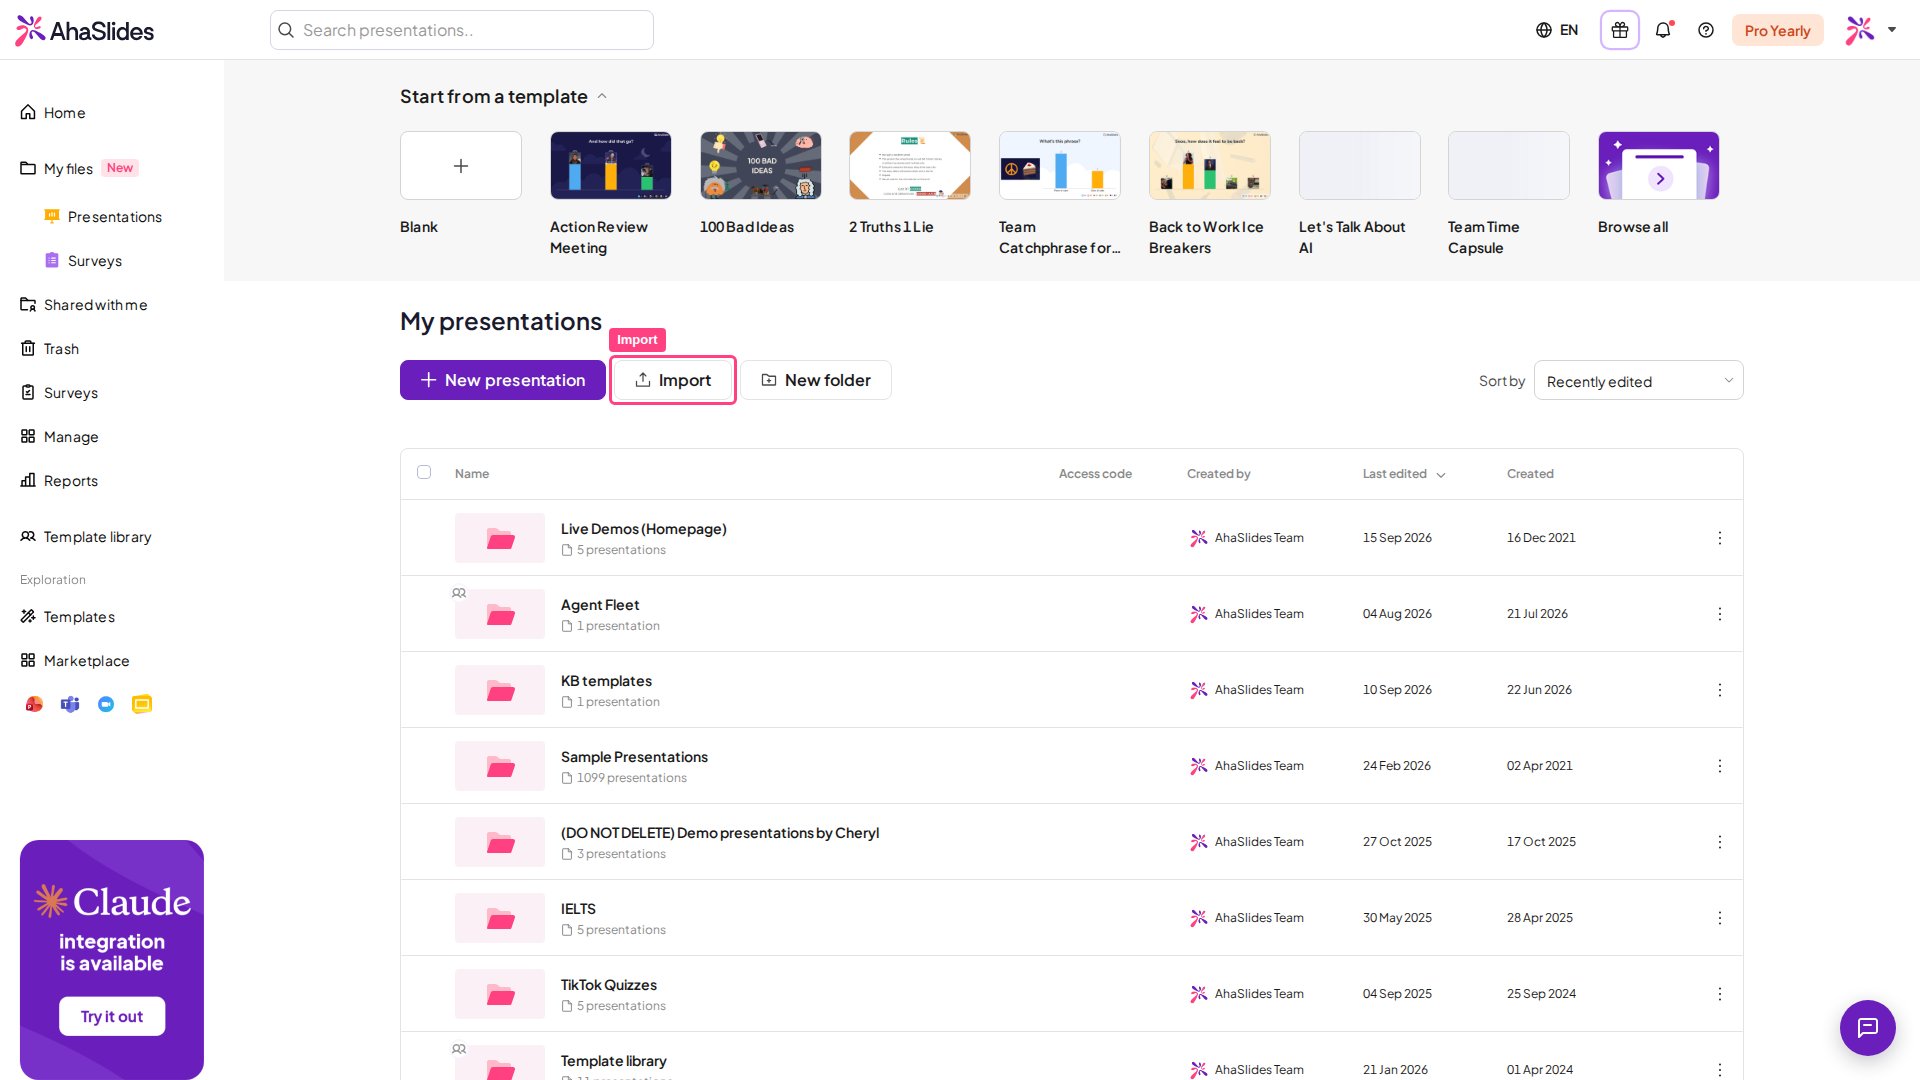The width and height of the screenshot is (1920, 1080).
Task: Open the account avatar dropdown
Action: [x=1871, y=30]
